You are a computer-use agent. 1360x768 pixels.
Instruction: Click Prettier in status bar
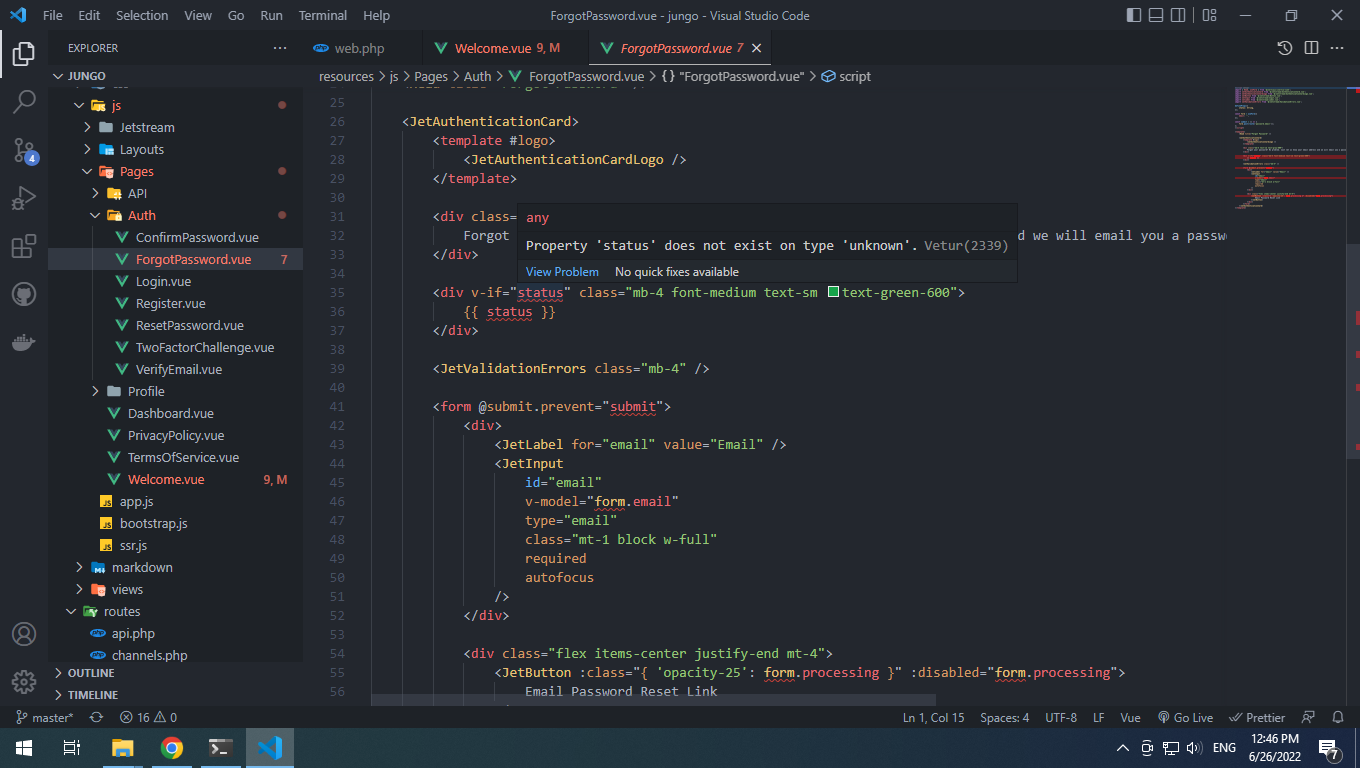1258,717
